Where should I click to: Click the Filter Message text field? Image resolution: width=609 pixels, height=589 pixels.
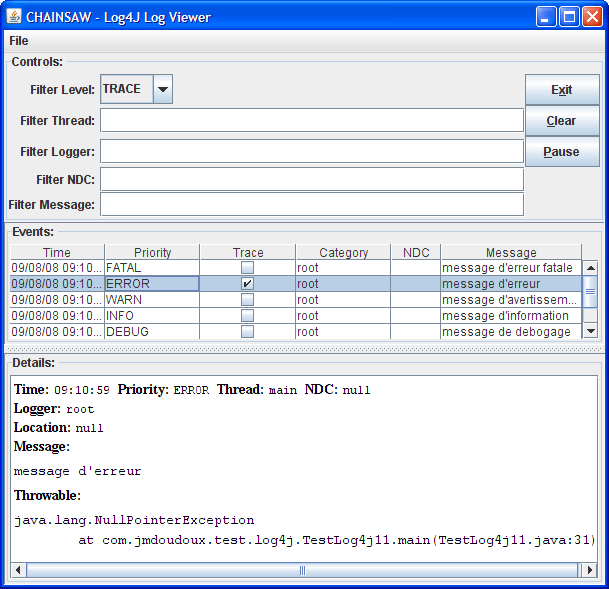(311, 205)
